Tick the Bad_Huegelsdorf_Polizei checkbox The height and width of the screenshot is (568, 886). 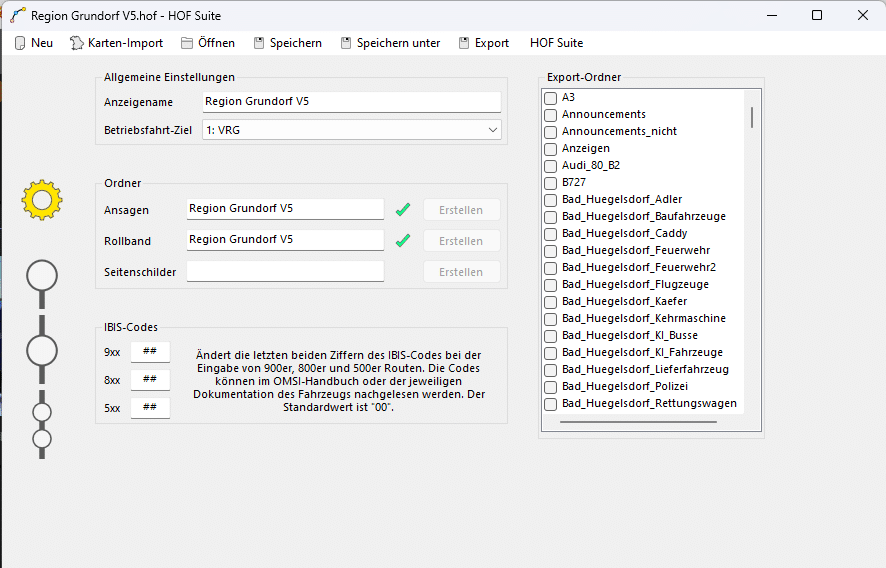[550, 387]
